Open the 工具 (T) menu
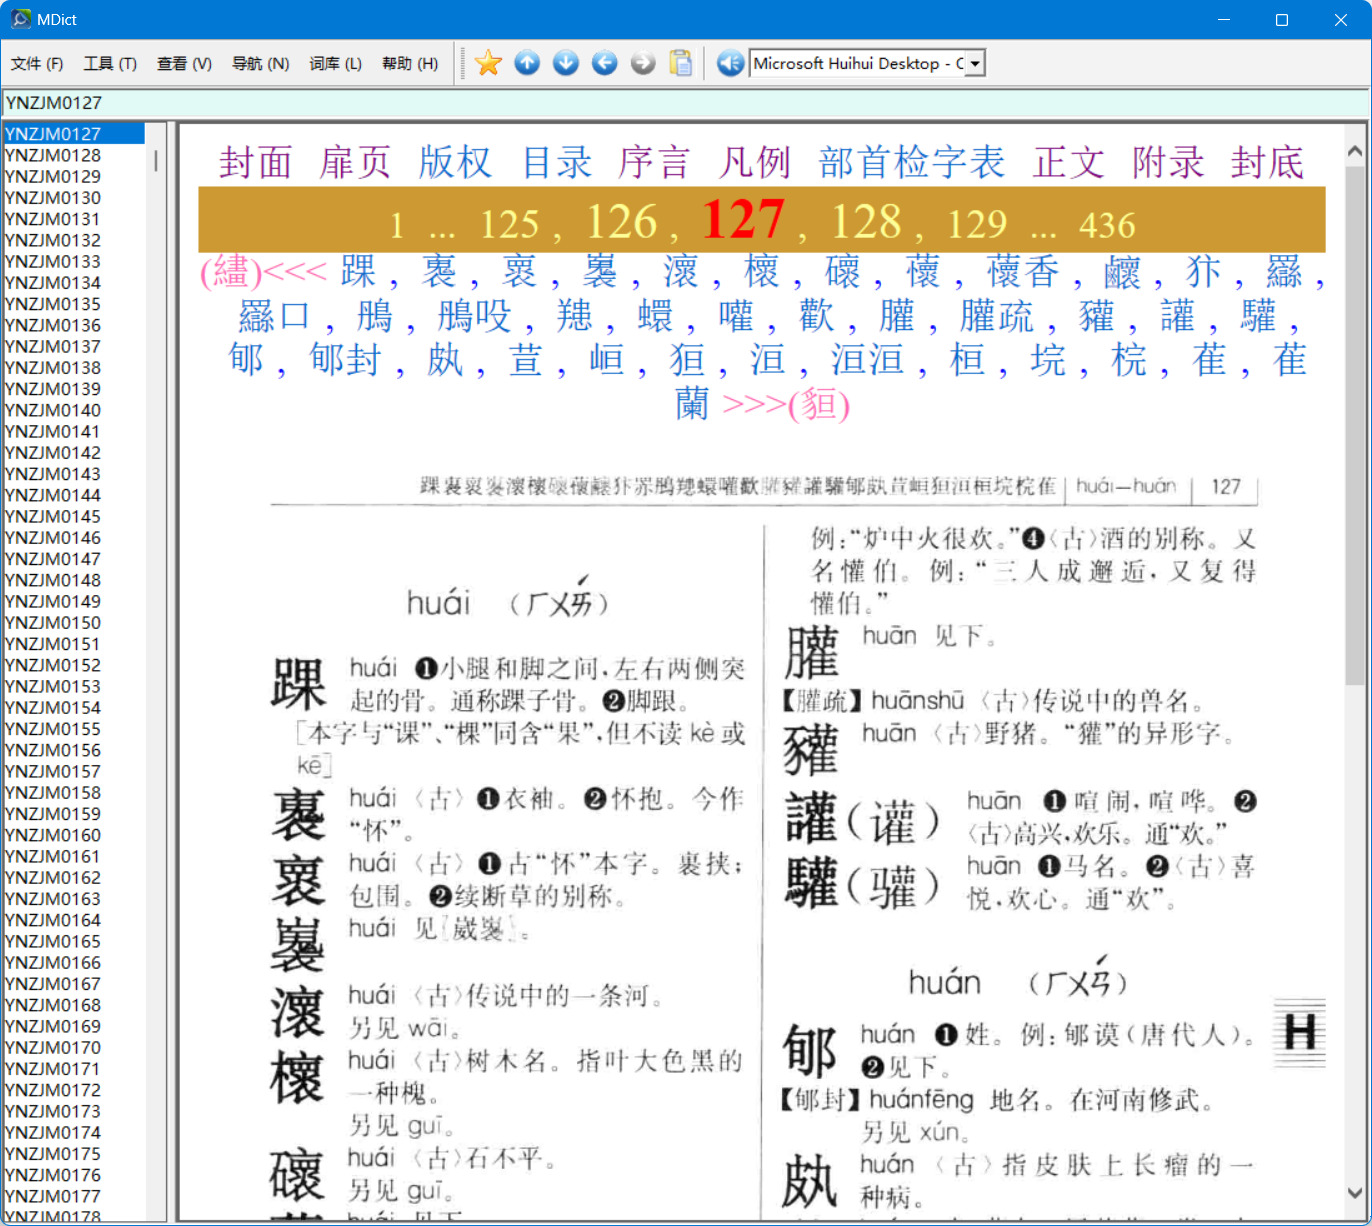 pos(110,64)
